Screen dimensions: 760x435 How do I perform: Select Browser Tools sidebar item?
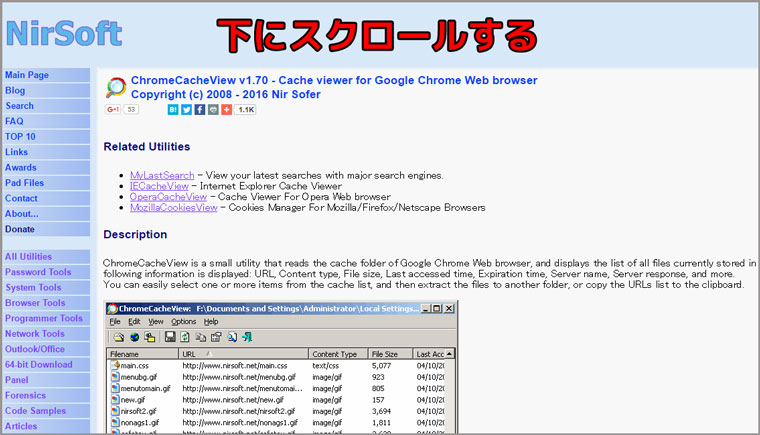[x=35, y=303]
